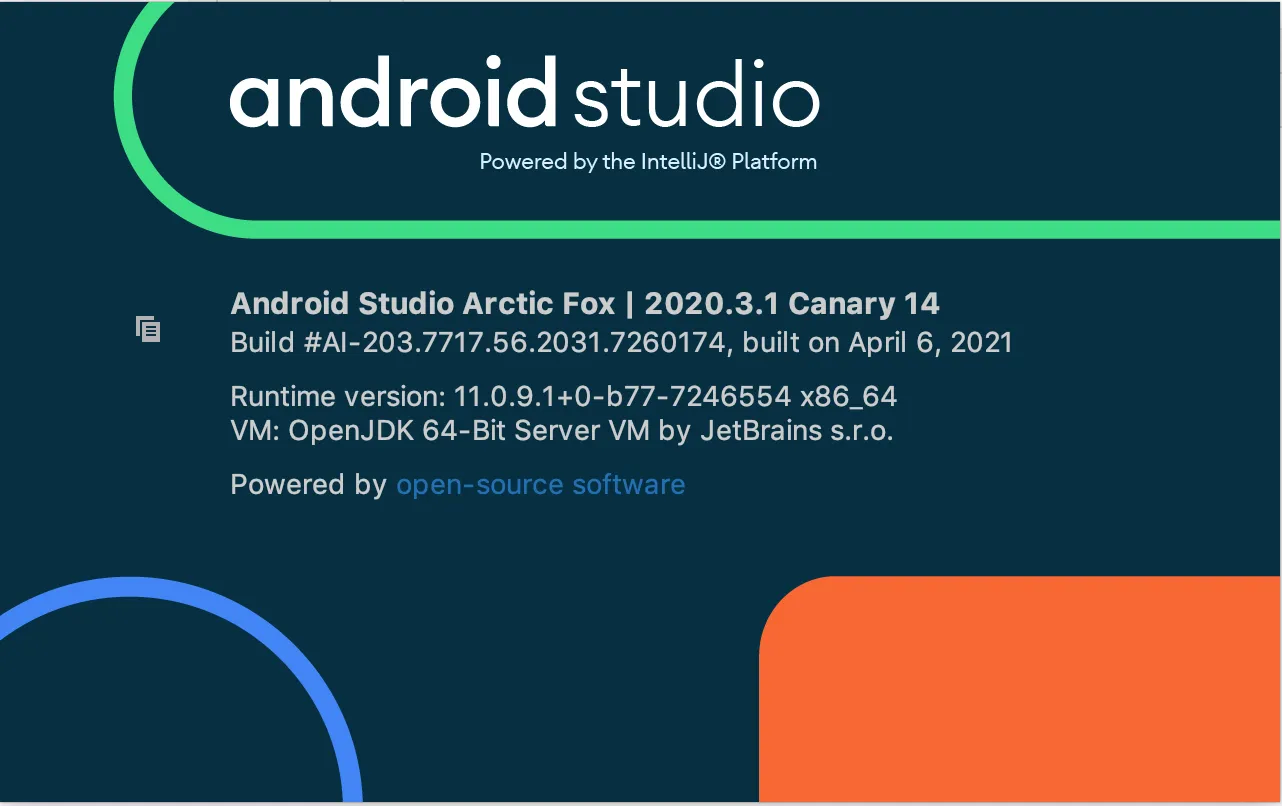This screenshot has width=1282, height=806.
Task: Click the android studio logo text
Action: [525, 92]
